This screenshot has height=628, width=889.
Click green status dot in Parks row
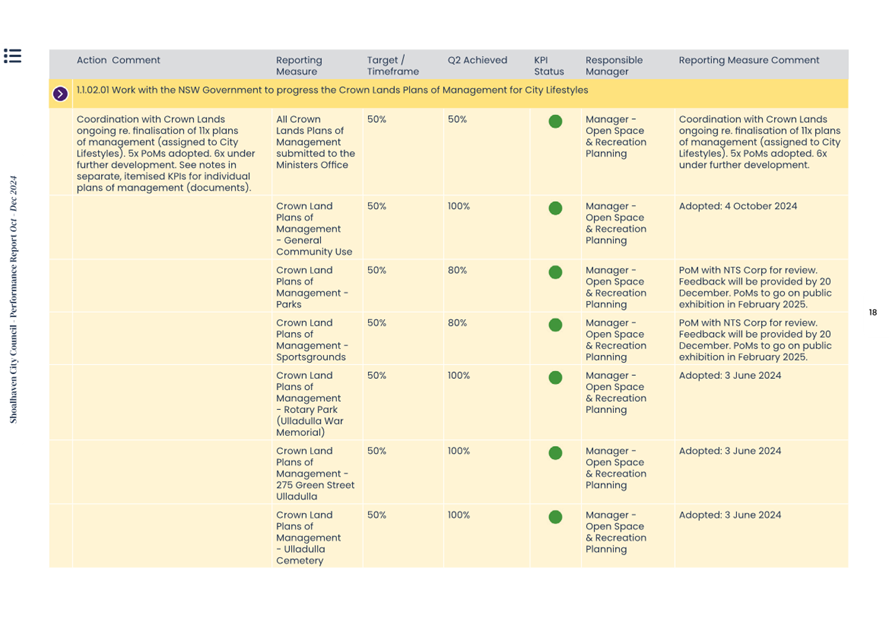(x=555, y=272)
